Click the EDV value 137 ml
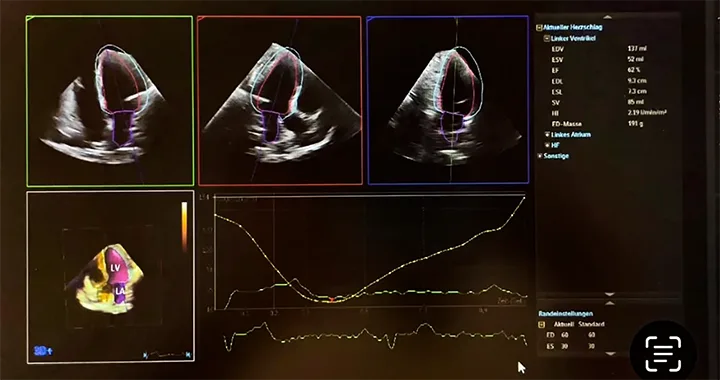The width and height of the screenshot is (720, 380). [x=637, y=48]
